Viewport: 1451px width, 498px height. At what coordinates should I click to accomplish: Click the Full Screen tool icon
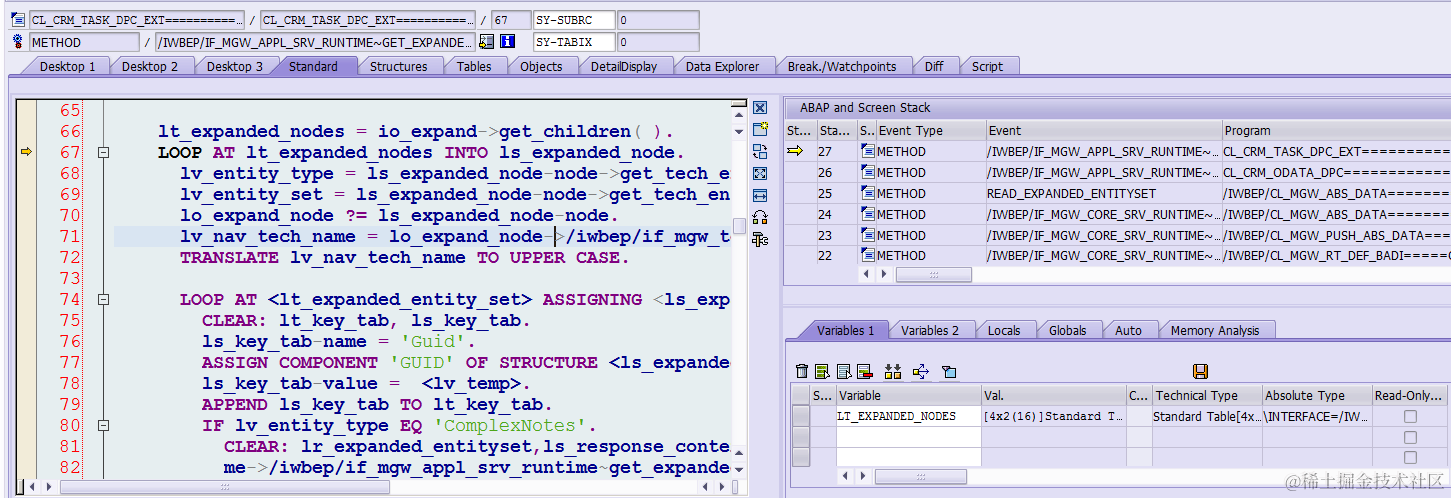(760, 174)
